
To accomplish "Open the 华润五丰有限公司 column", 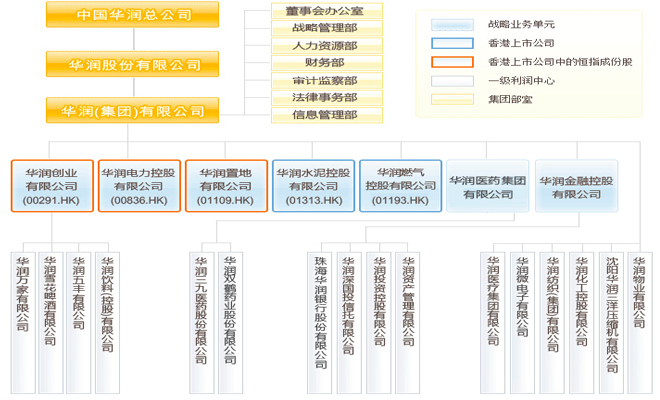I will tap(79, 323).
